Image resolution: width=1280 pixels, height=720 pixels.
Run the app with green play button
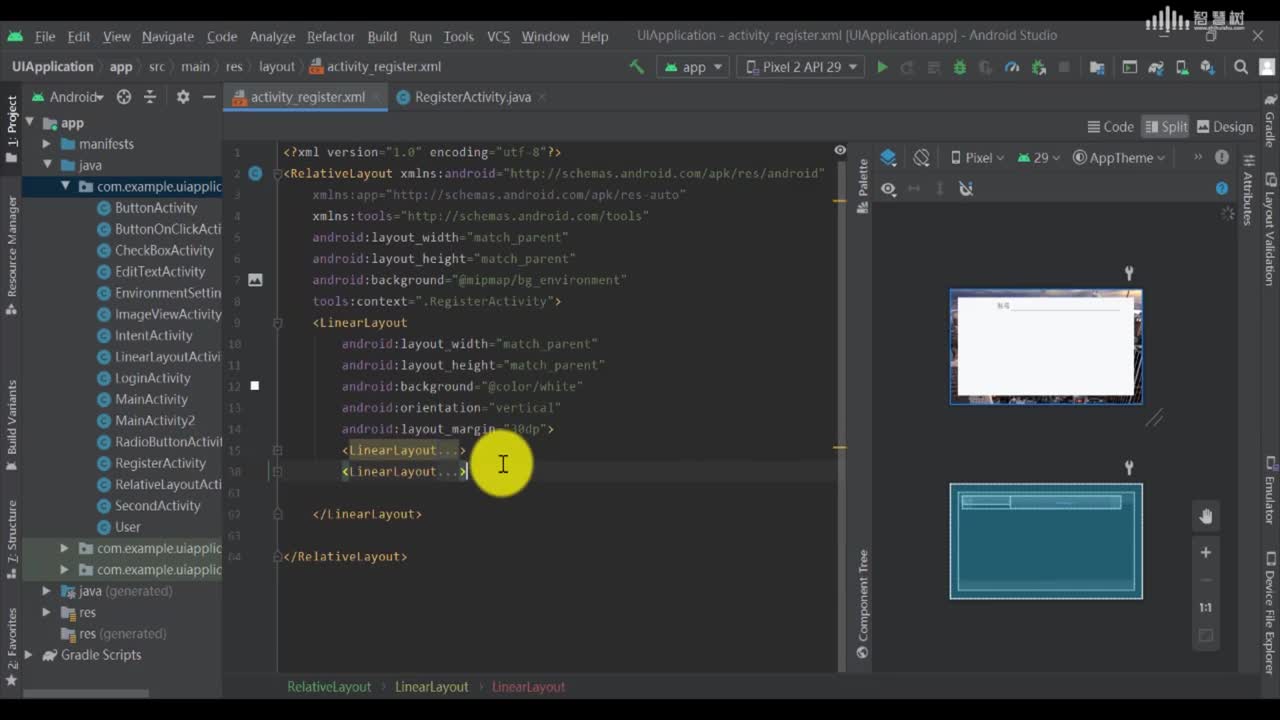tap(882, 67)
